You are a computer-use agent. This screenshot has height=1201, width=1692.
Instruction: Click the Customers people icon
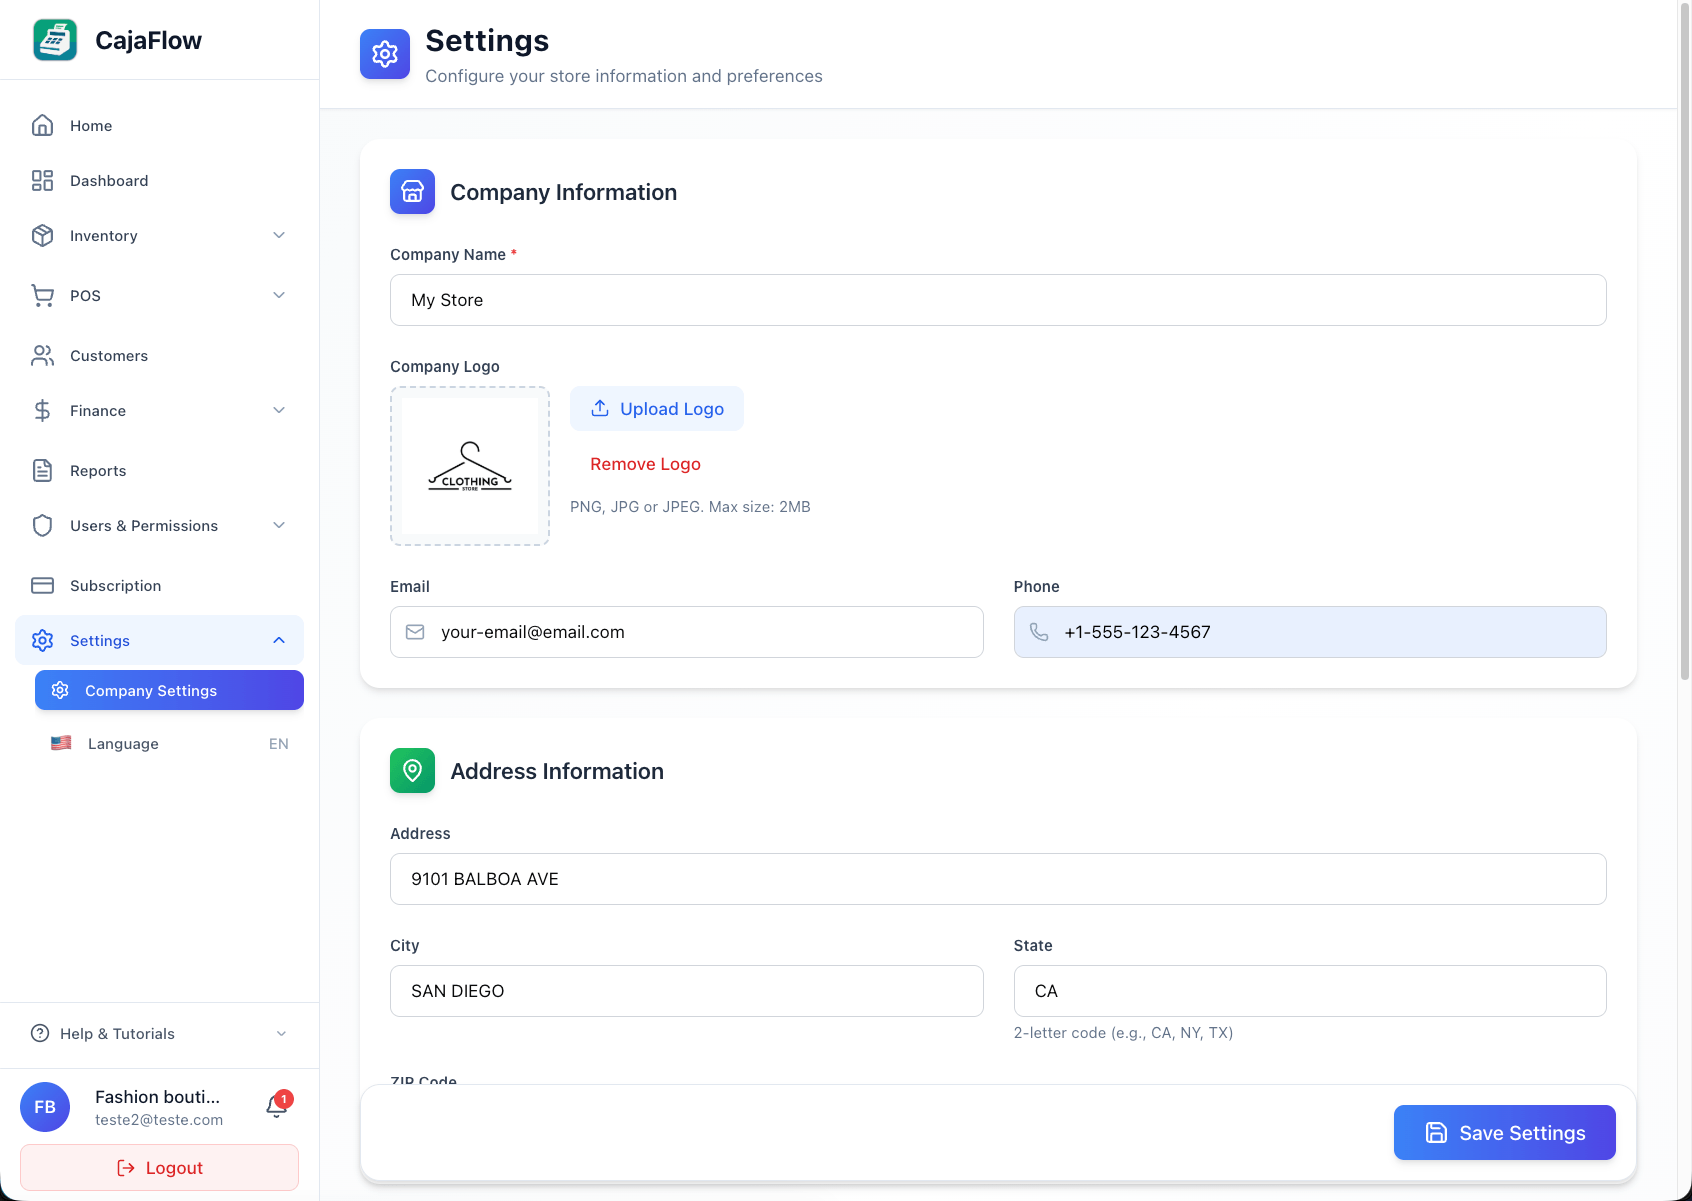[42, 356]
